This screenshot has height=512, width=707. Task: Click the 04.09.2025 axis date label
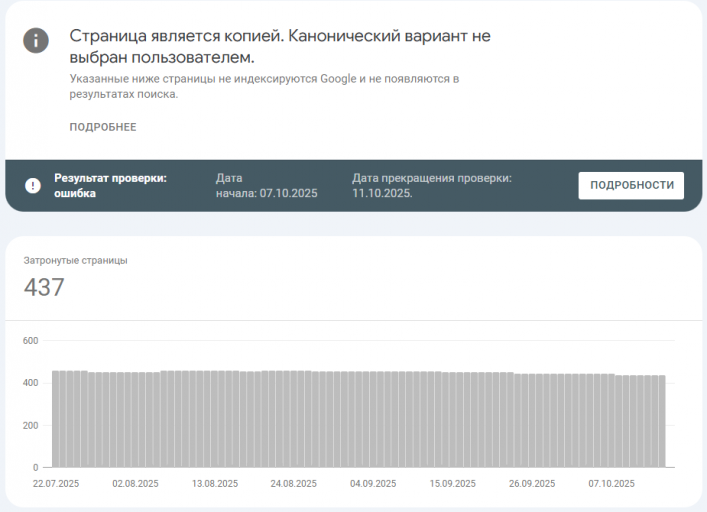click(x=373, y=484)
